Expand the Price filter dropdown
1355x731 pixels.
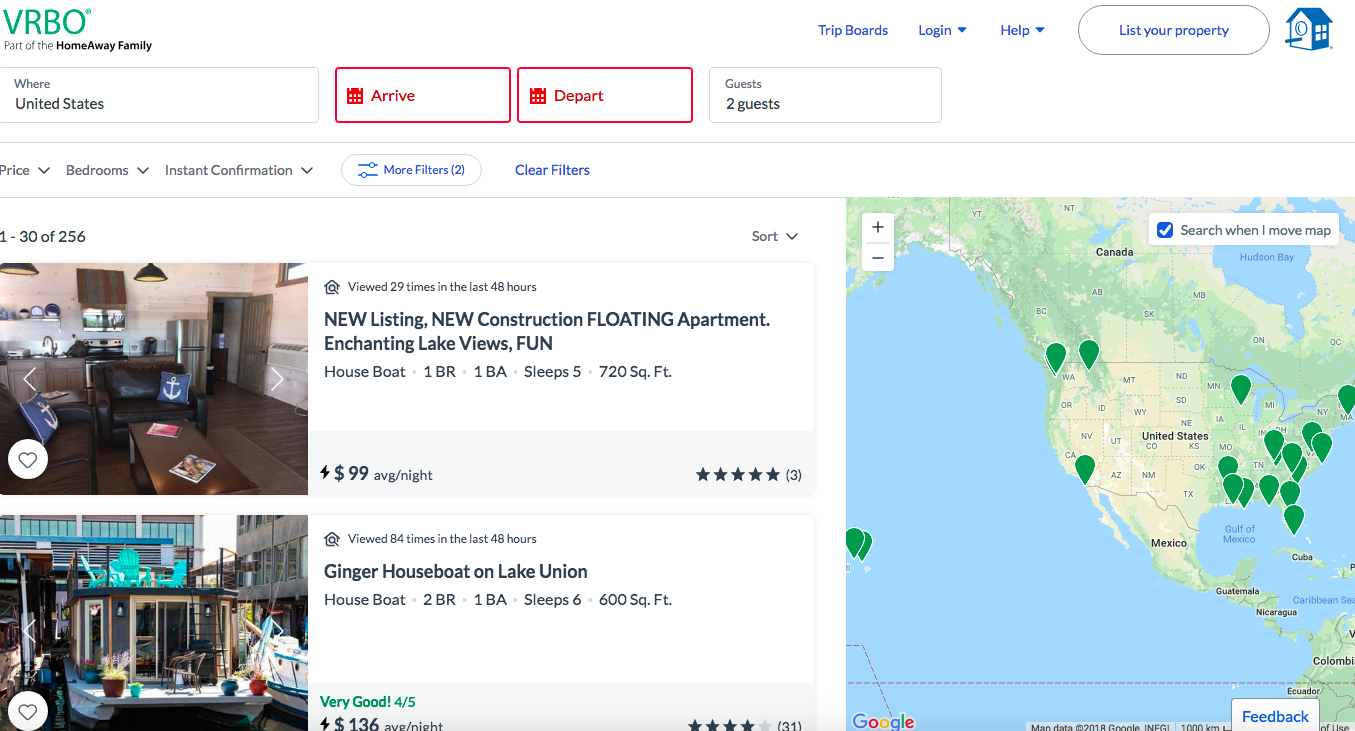pyautogui.click(x=25, y=170)
